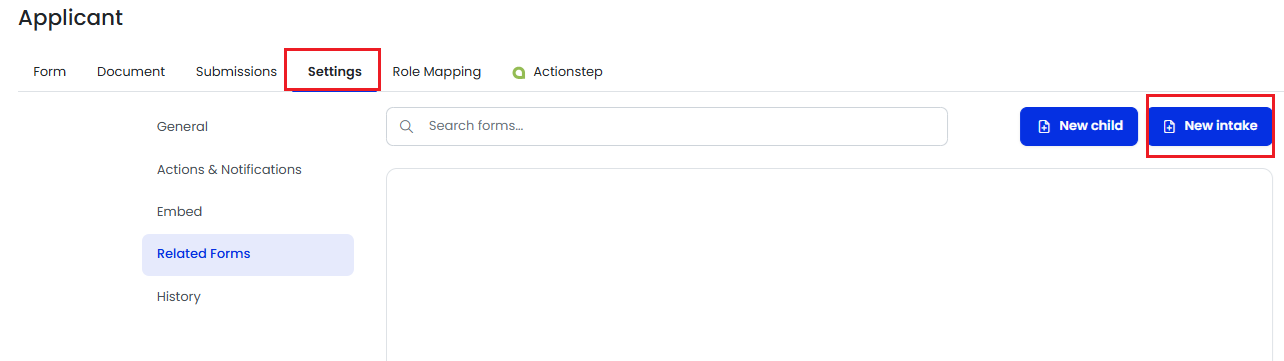Select the Related Forms sidebar item
Image resolution: width=1284 pixels, height=361 pixels.
point(248,254)
